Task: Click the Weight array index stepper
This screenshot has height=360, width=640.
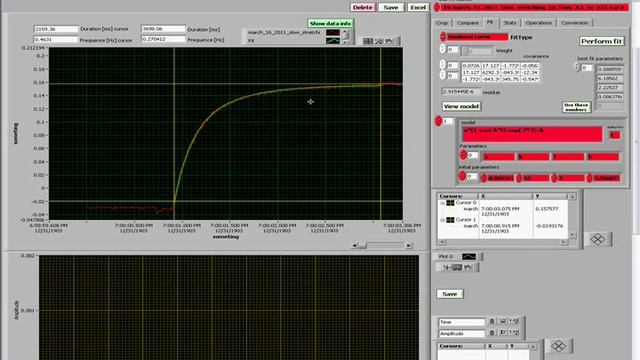Action: pyautogui.click(x=442, y=49)
